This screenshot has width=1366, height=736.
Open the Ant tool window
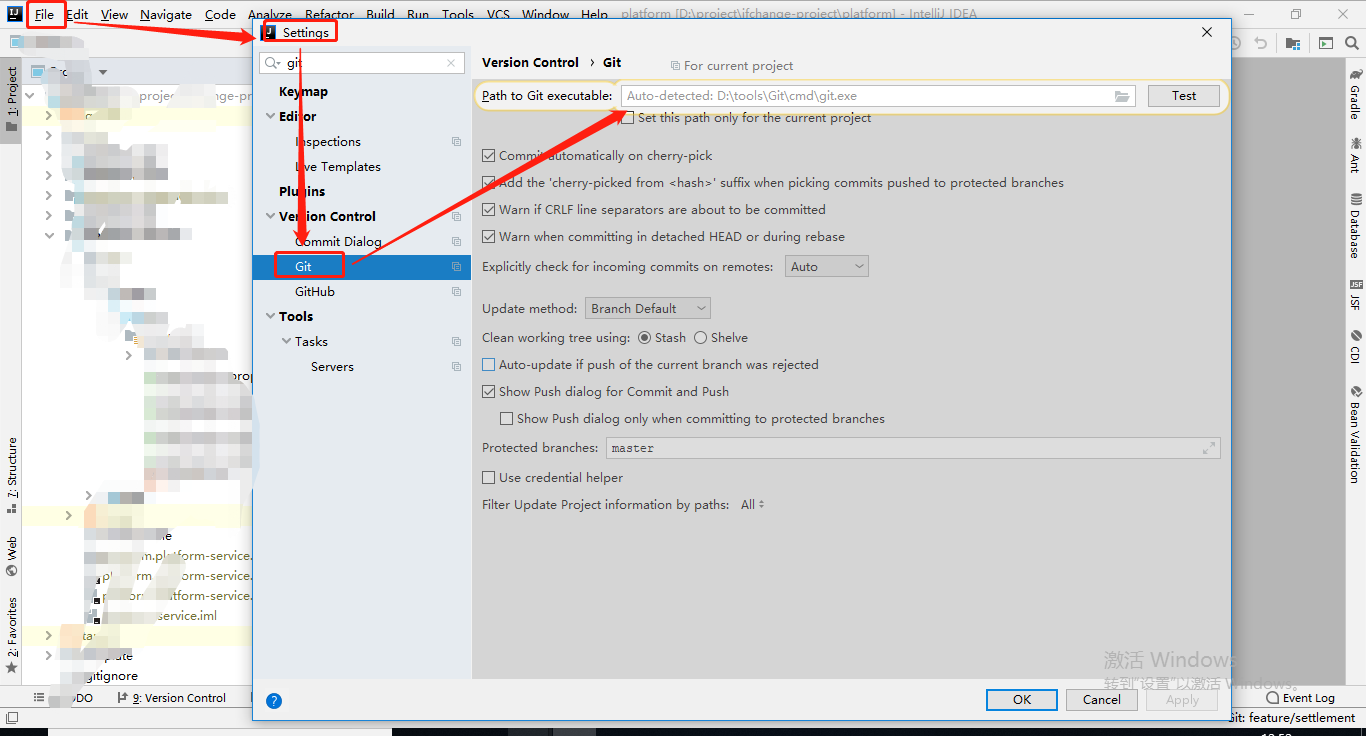click(1356, 154)
